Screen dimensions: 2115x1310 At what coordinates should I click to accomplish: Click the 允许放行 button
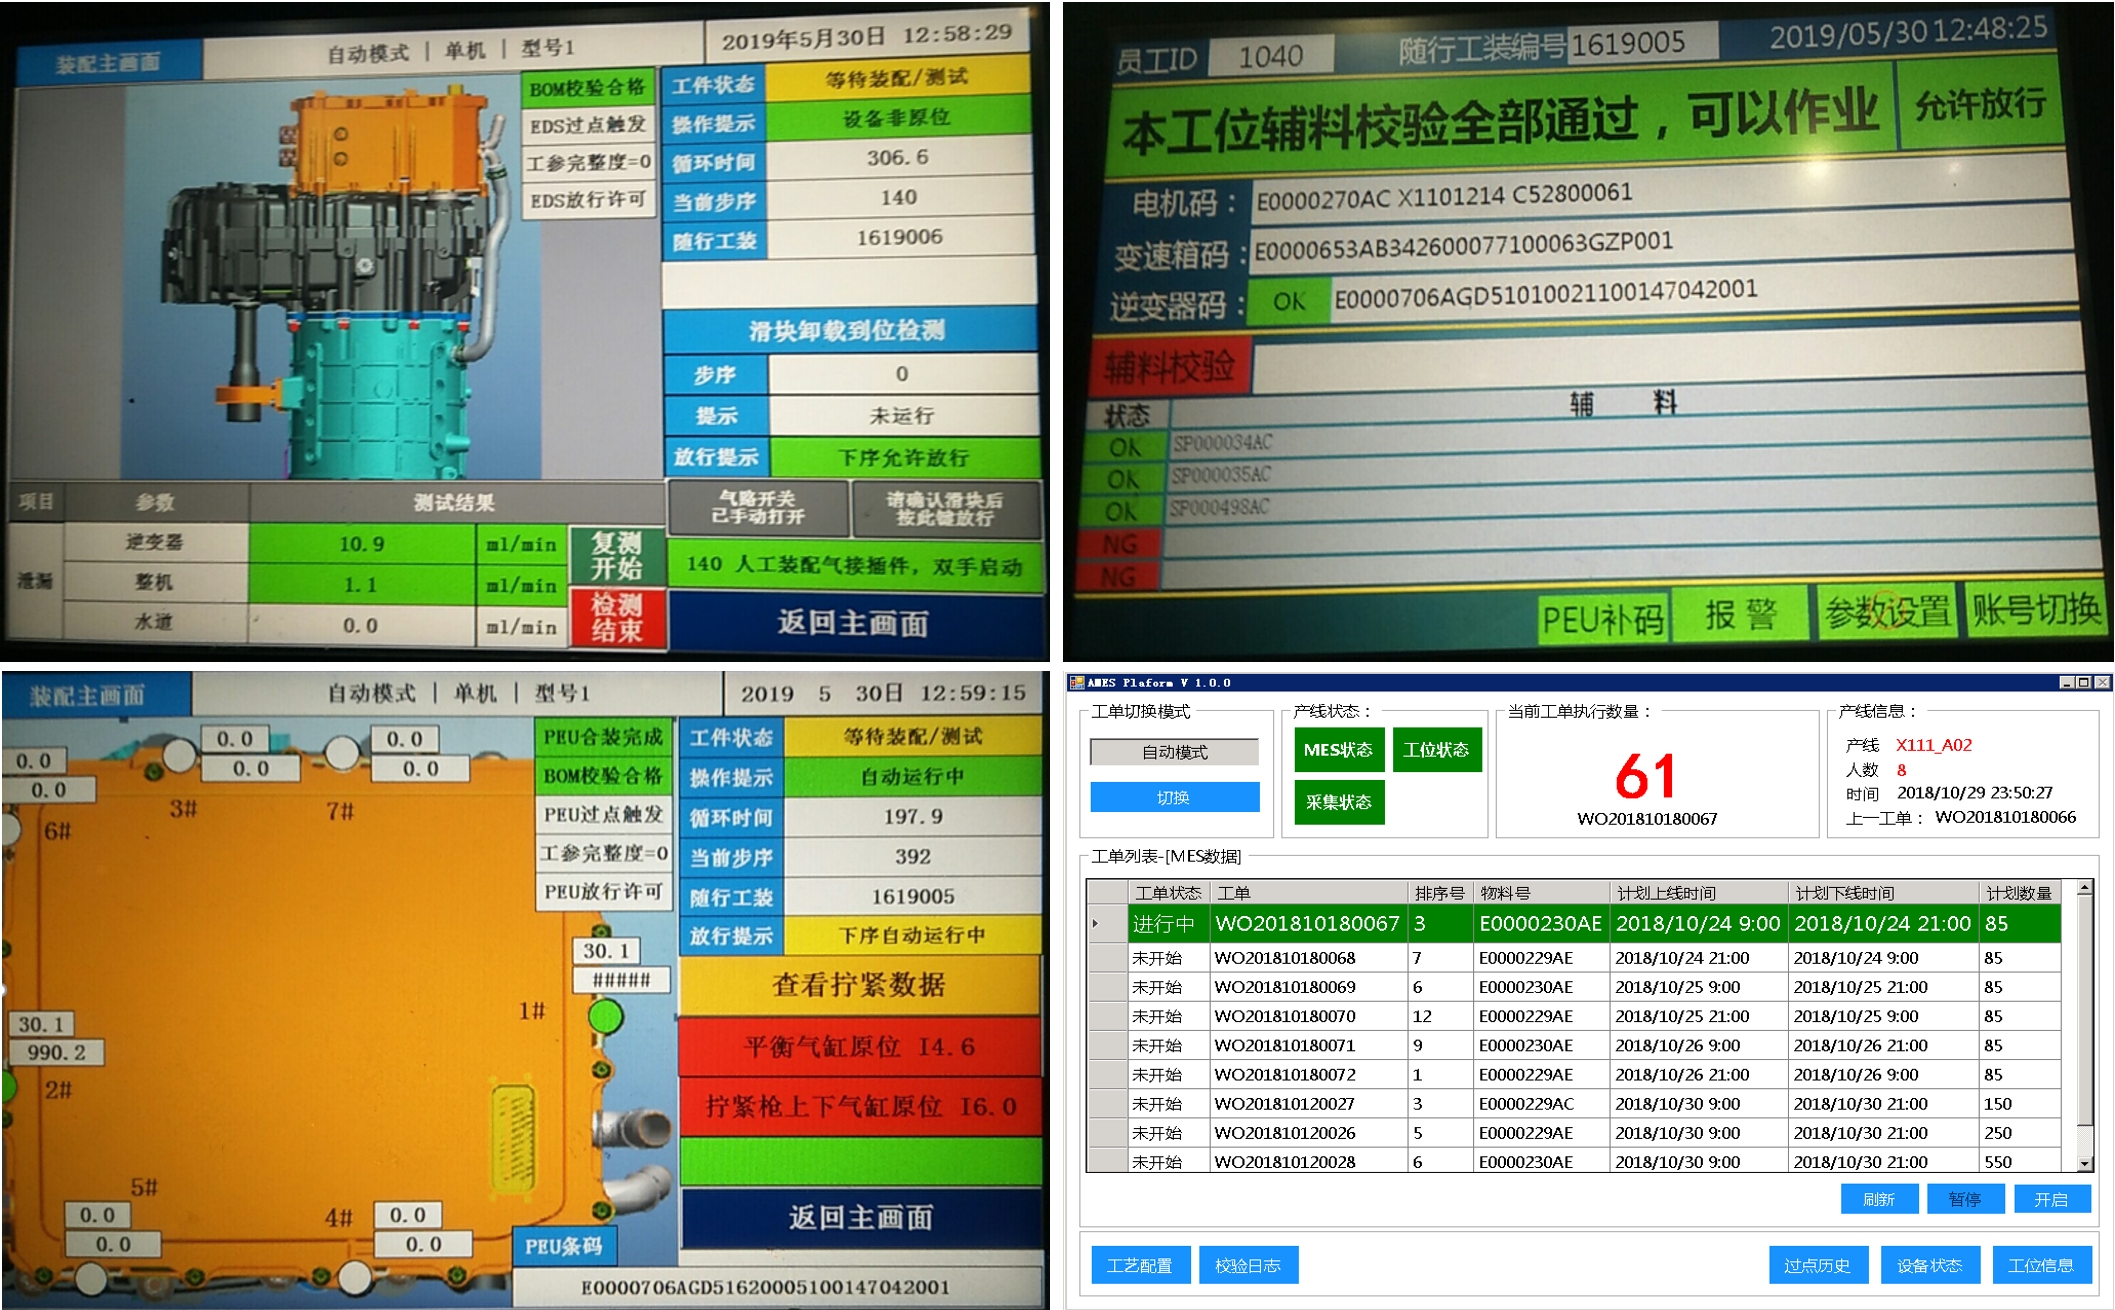(x=1980, y=105)
